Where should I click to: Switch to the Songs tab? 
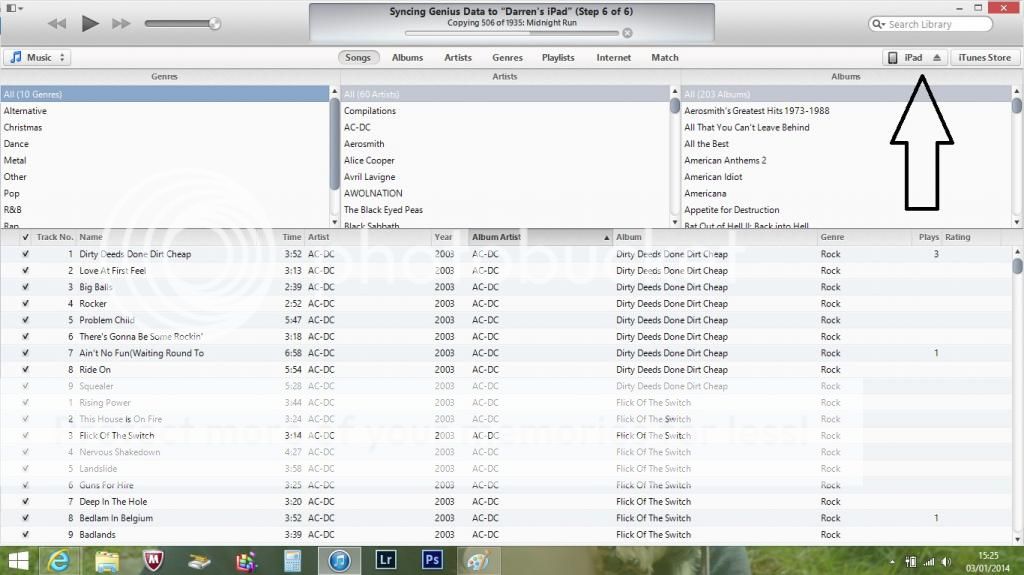(x=358, y=58)
